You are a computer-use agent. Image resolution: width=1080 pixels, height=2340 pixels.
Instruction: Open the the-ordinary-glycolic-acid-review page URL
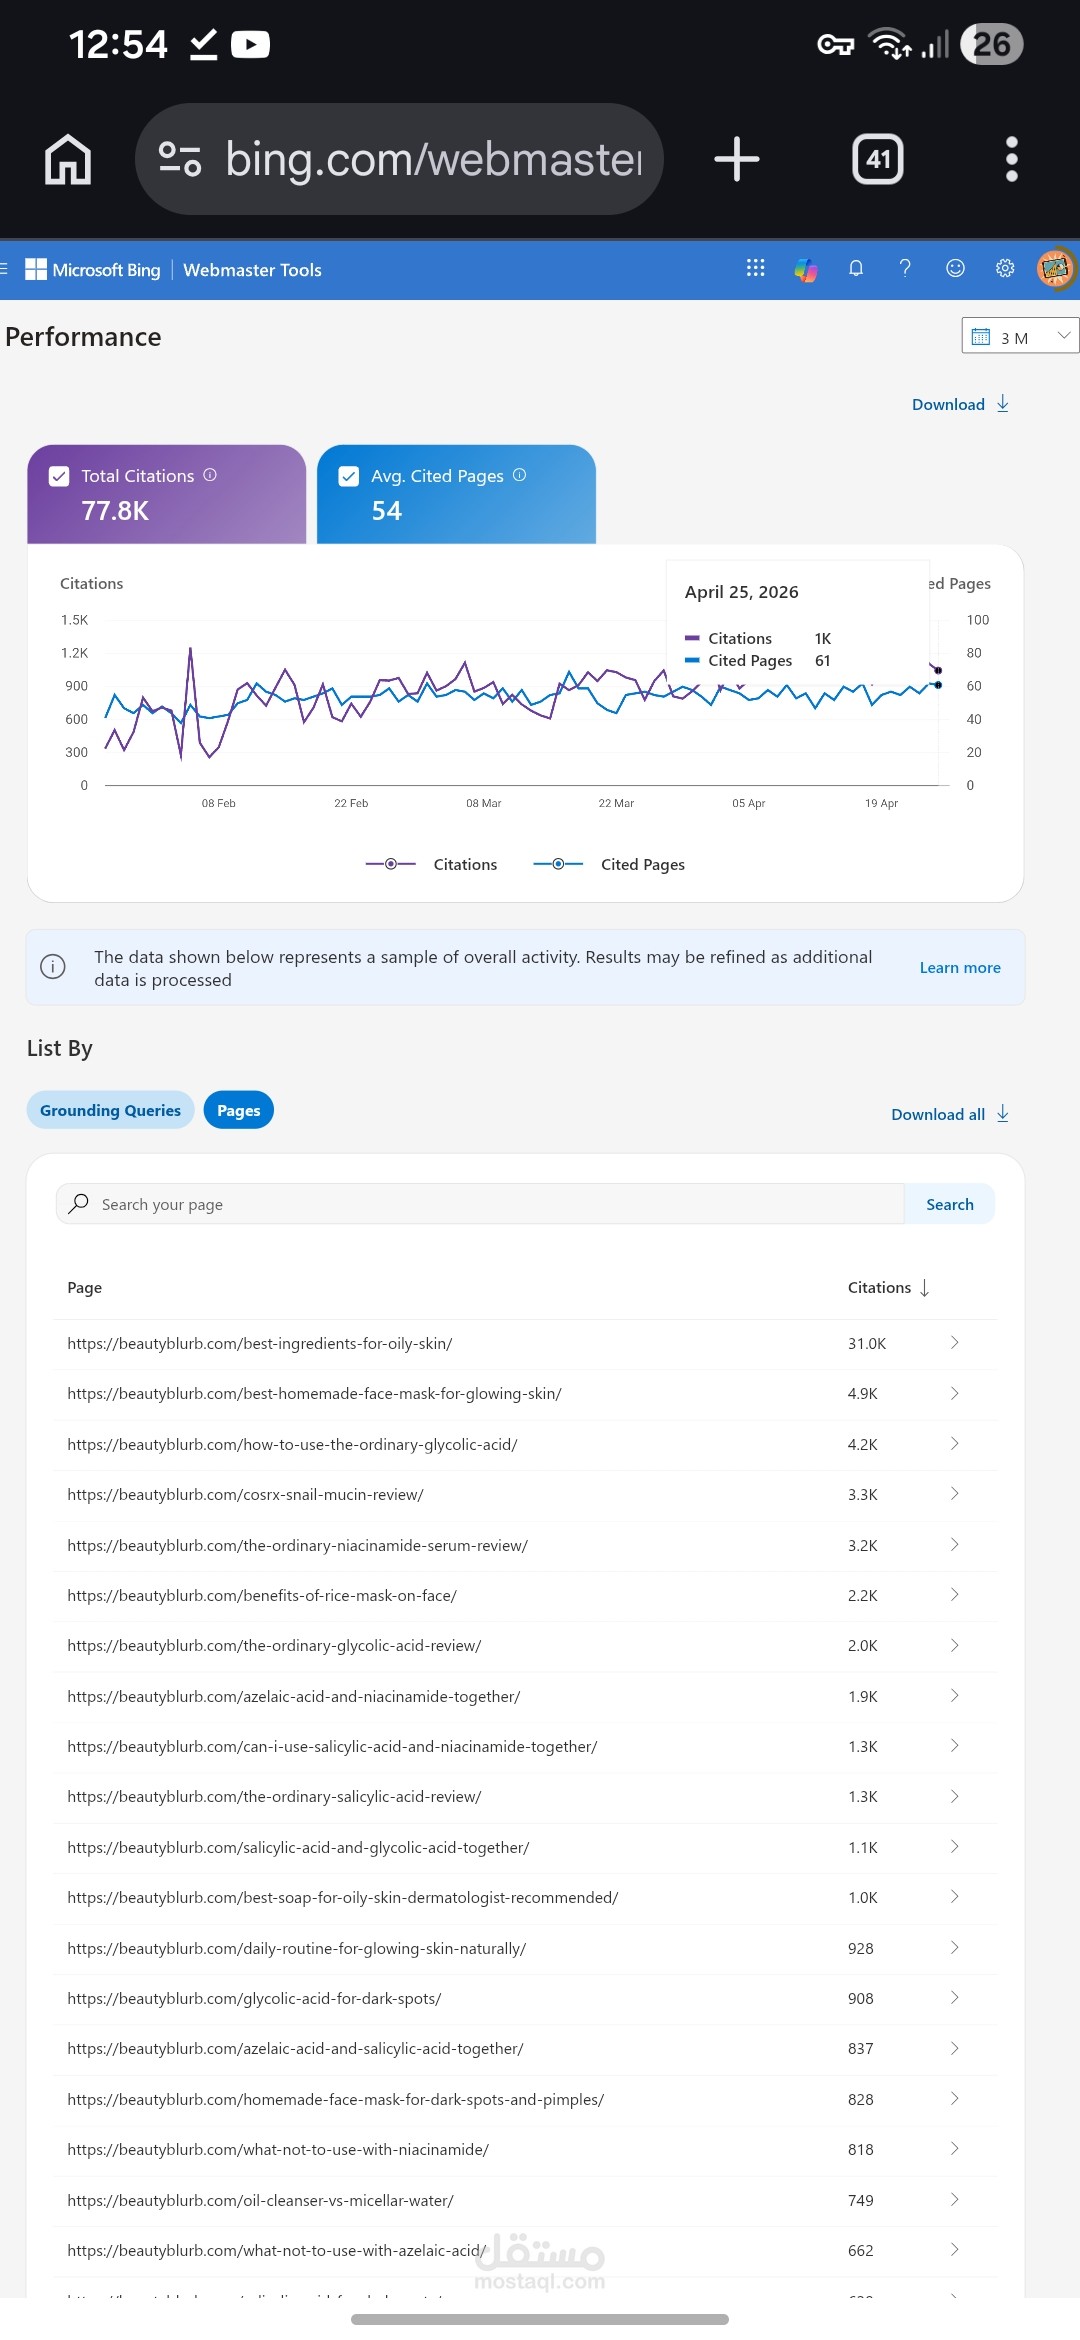tap(274, 1645)
